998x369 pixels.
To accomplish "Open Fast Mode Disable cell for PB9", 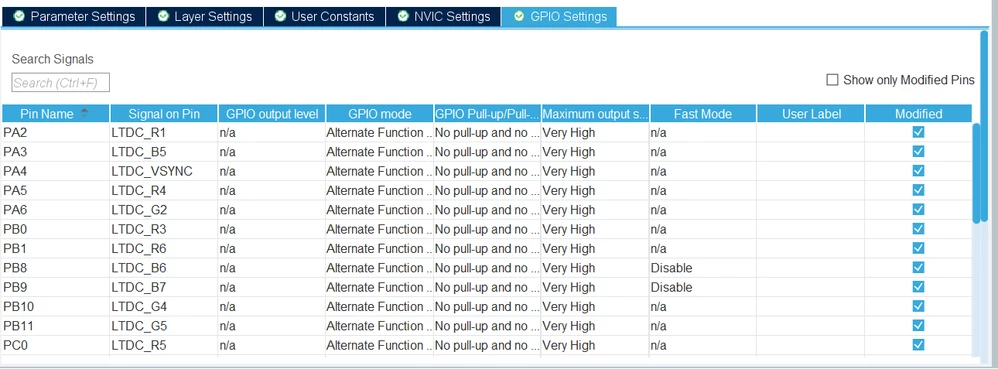I will (703, 287).
